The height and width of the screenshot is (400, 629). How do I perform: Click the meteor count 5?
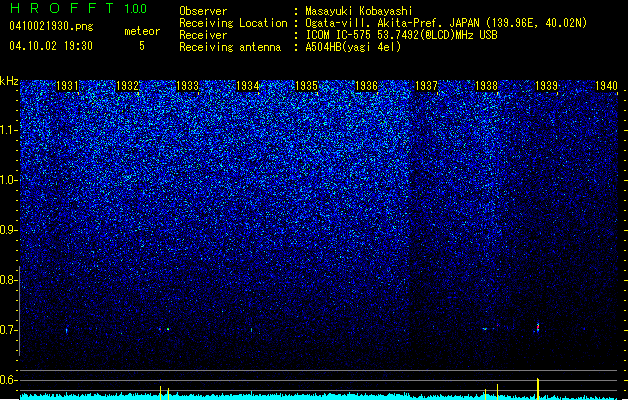pos(142,46)
